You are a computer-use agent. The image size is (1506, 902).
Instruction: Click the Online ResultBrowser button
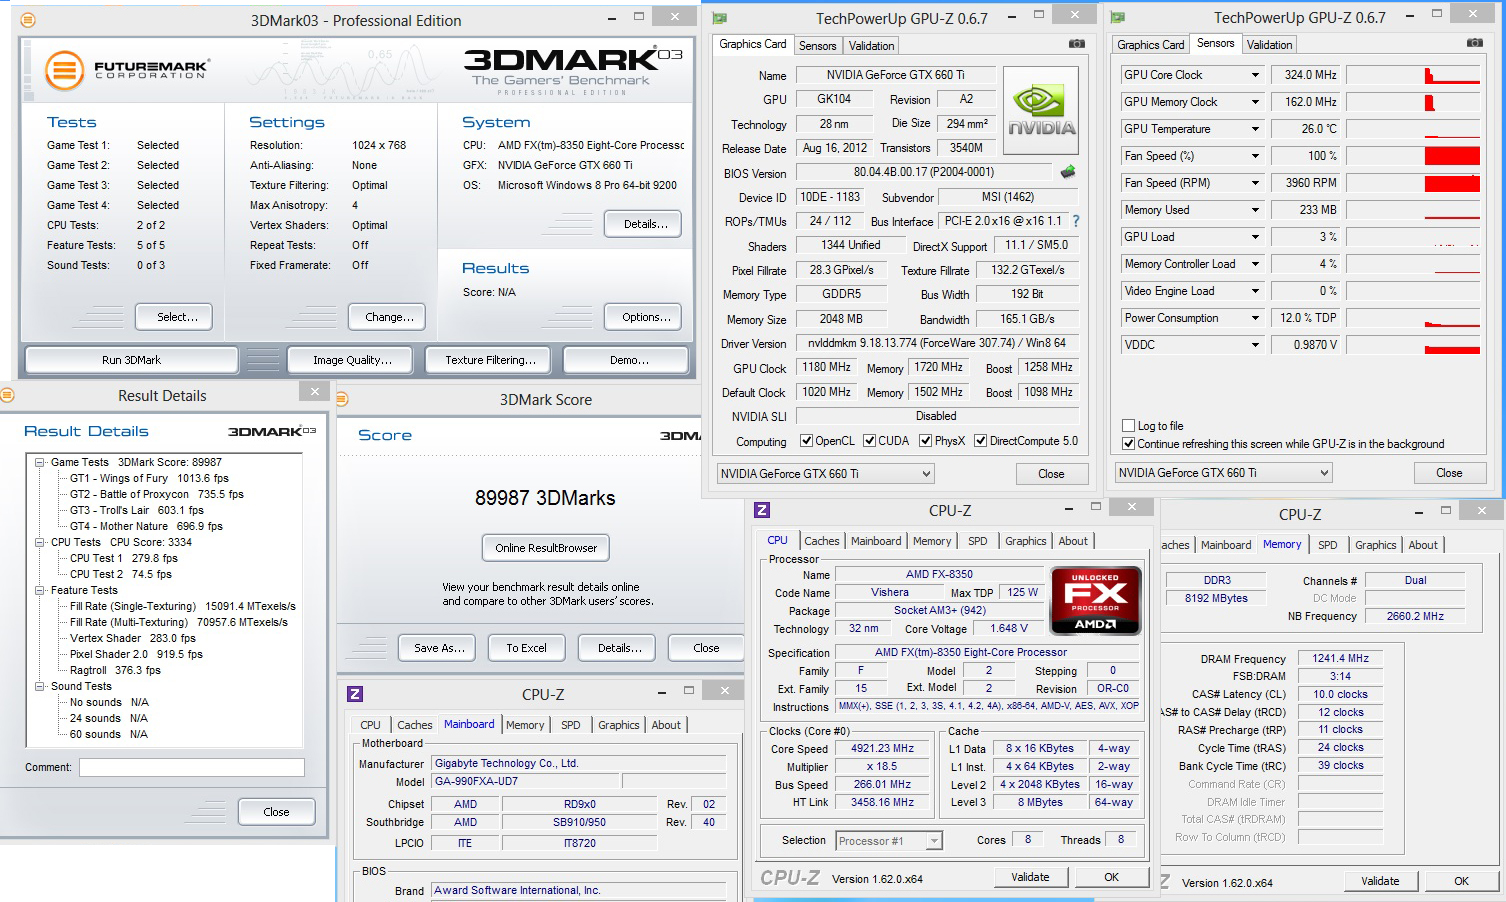tap(546, 548)
